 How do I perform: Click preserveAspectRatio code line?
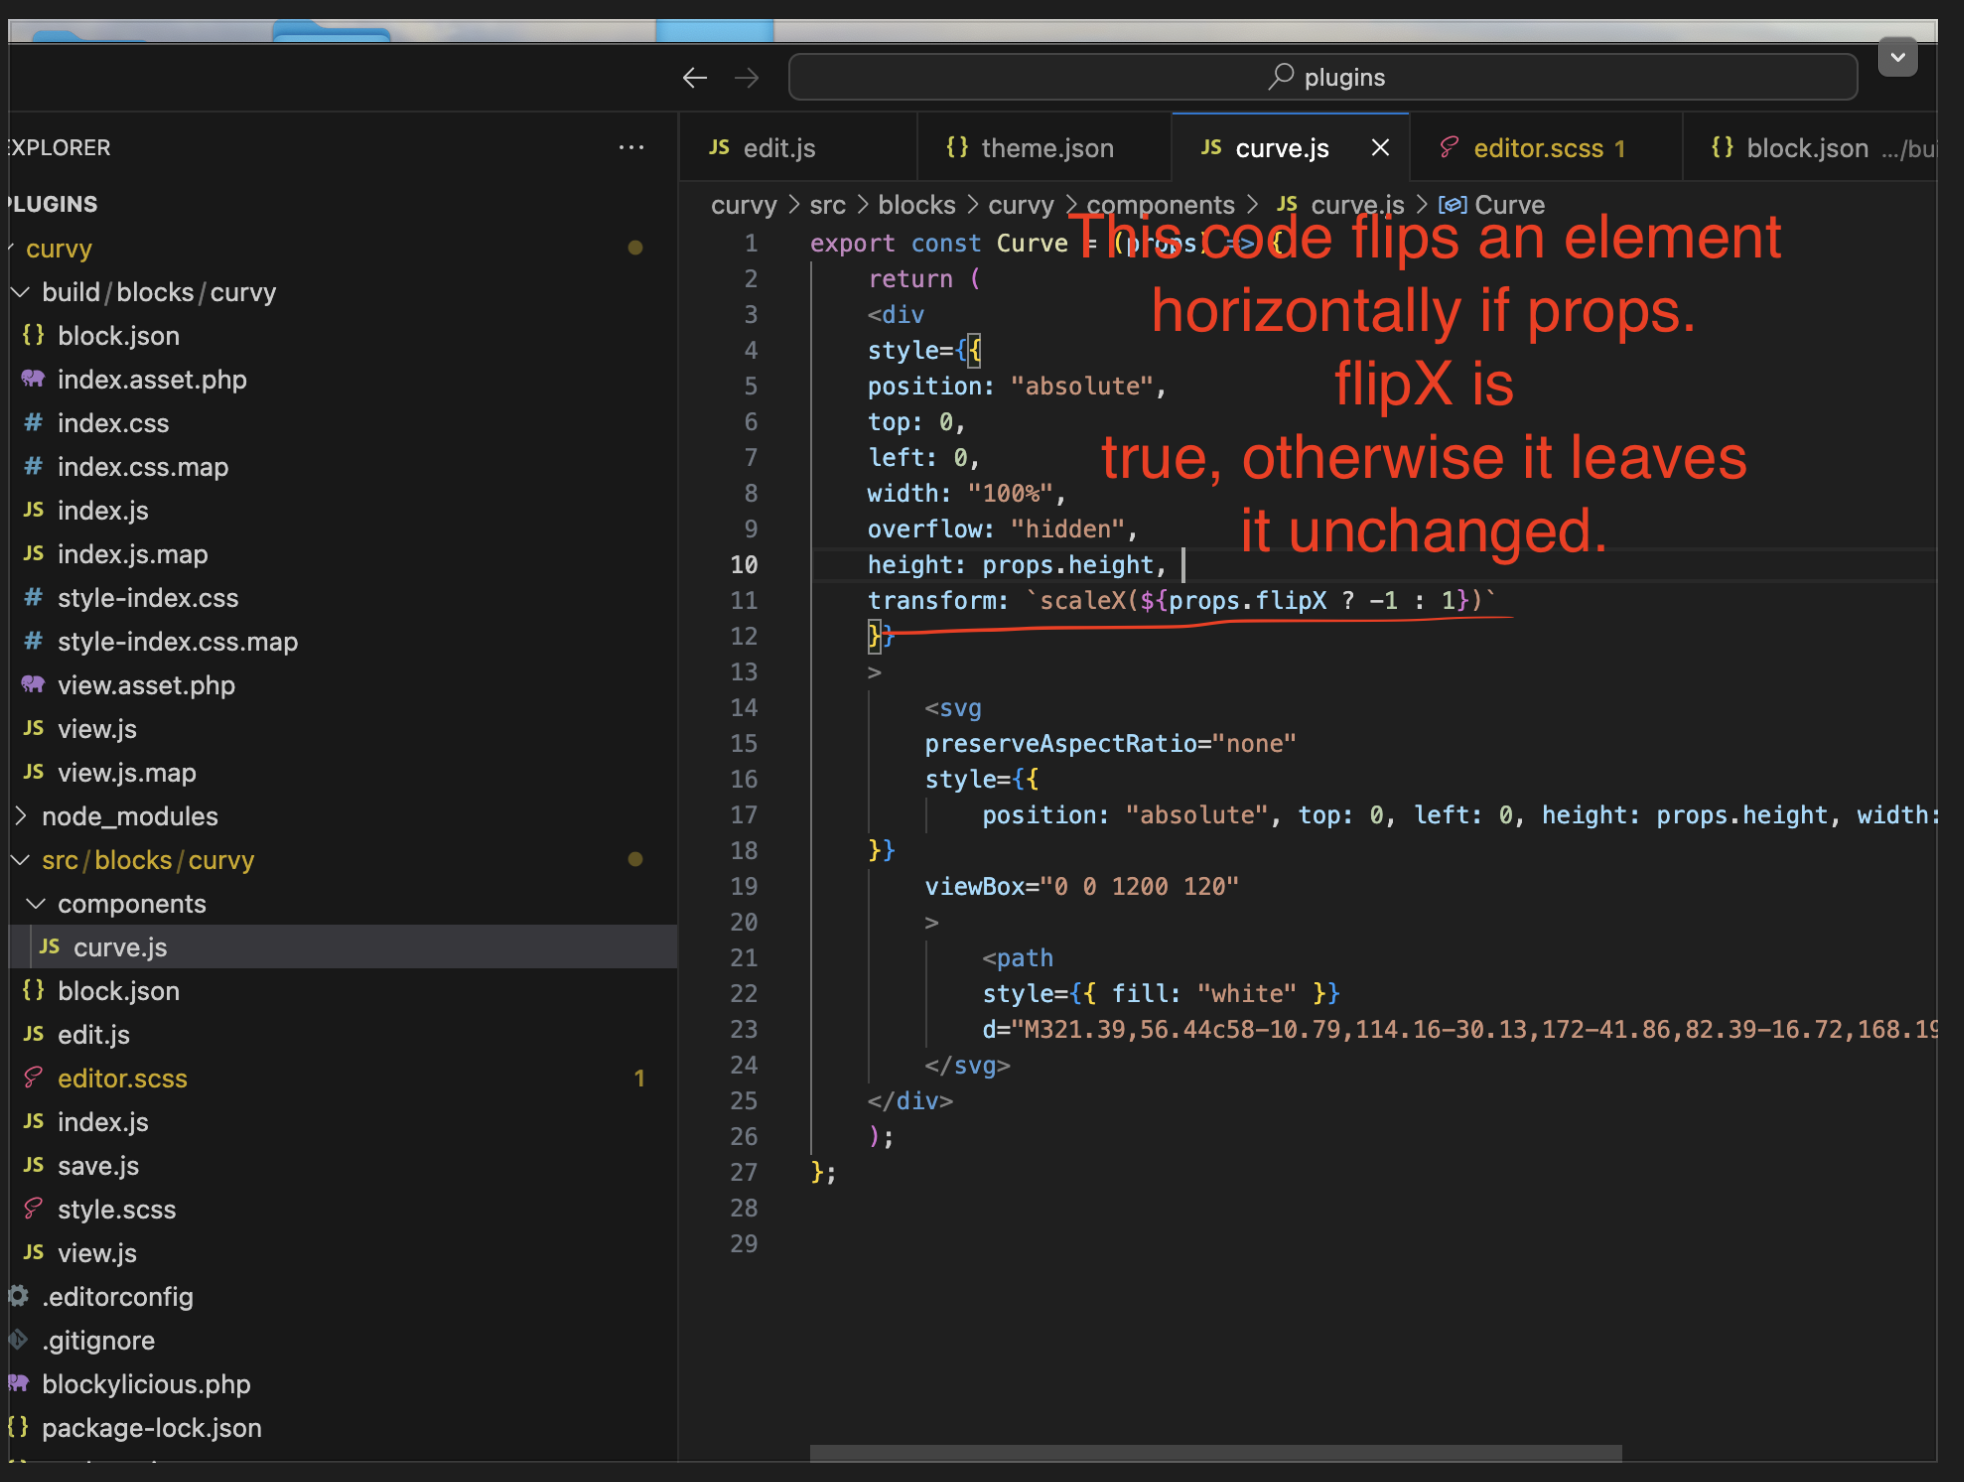[1110, 743]
